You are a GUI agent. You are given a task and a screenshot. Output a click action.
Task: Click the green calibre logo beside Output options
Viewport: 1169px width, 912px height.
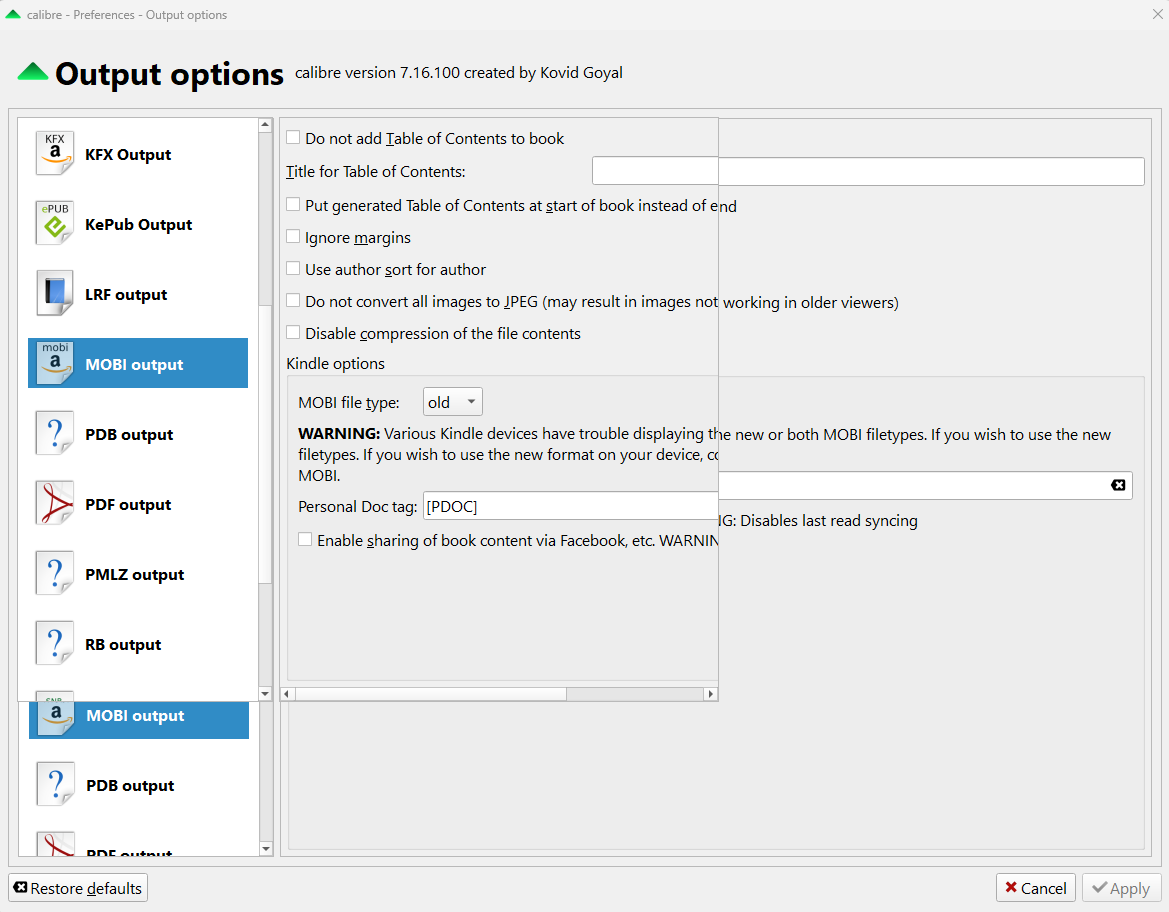click(x=33, y=72)
